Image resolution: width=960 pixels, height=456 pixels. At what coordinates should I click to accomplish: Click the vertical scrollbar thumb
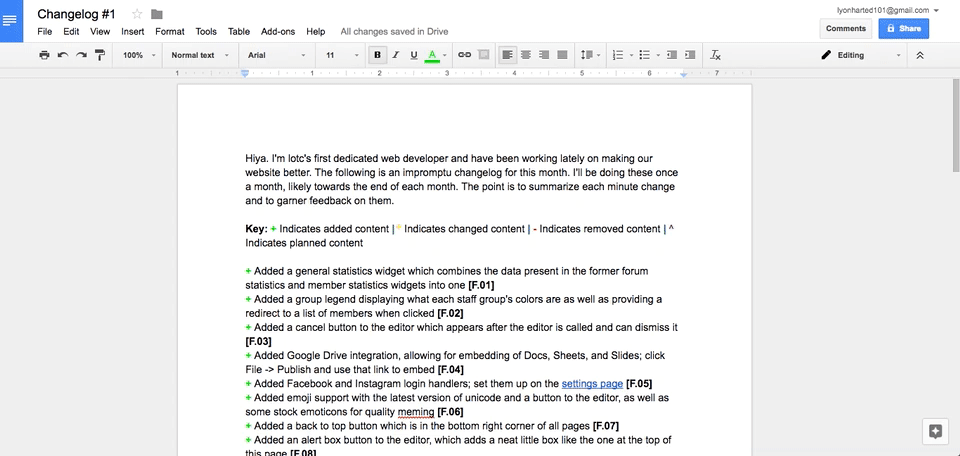[x=956, y=125]
